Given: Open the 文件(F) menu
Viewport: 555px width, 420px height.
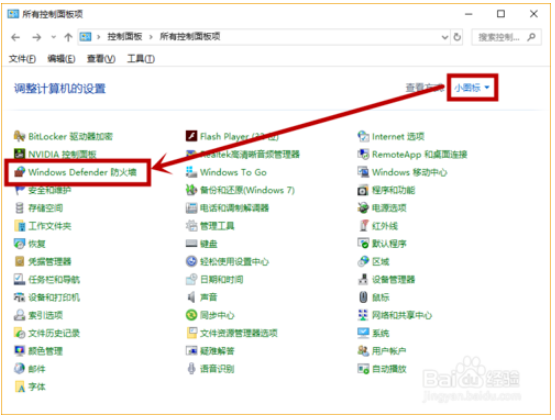Looking at the screenshot, I should click(x=22, y=59).
